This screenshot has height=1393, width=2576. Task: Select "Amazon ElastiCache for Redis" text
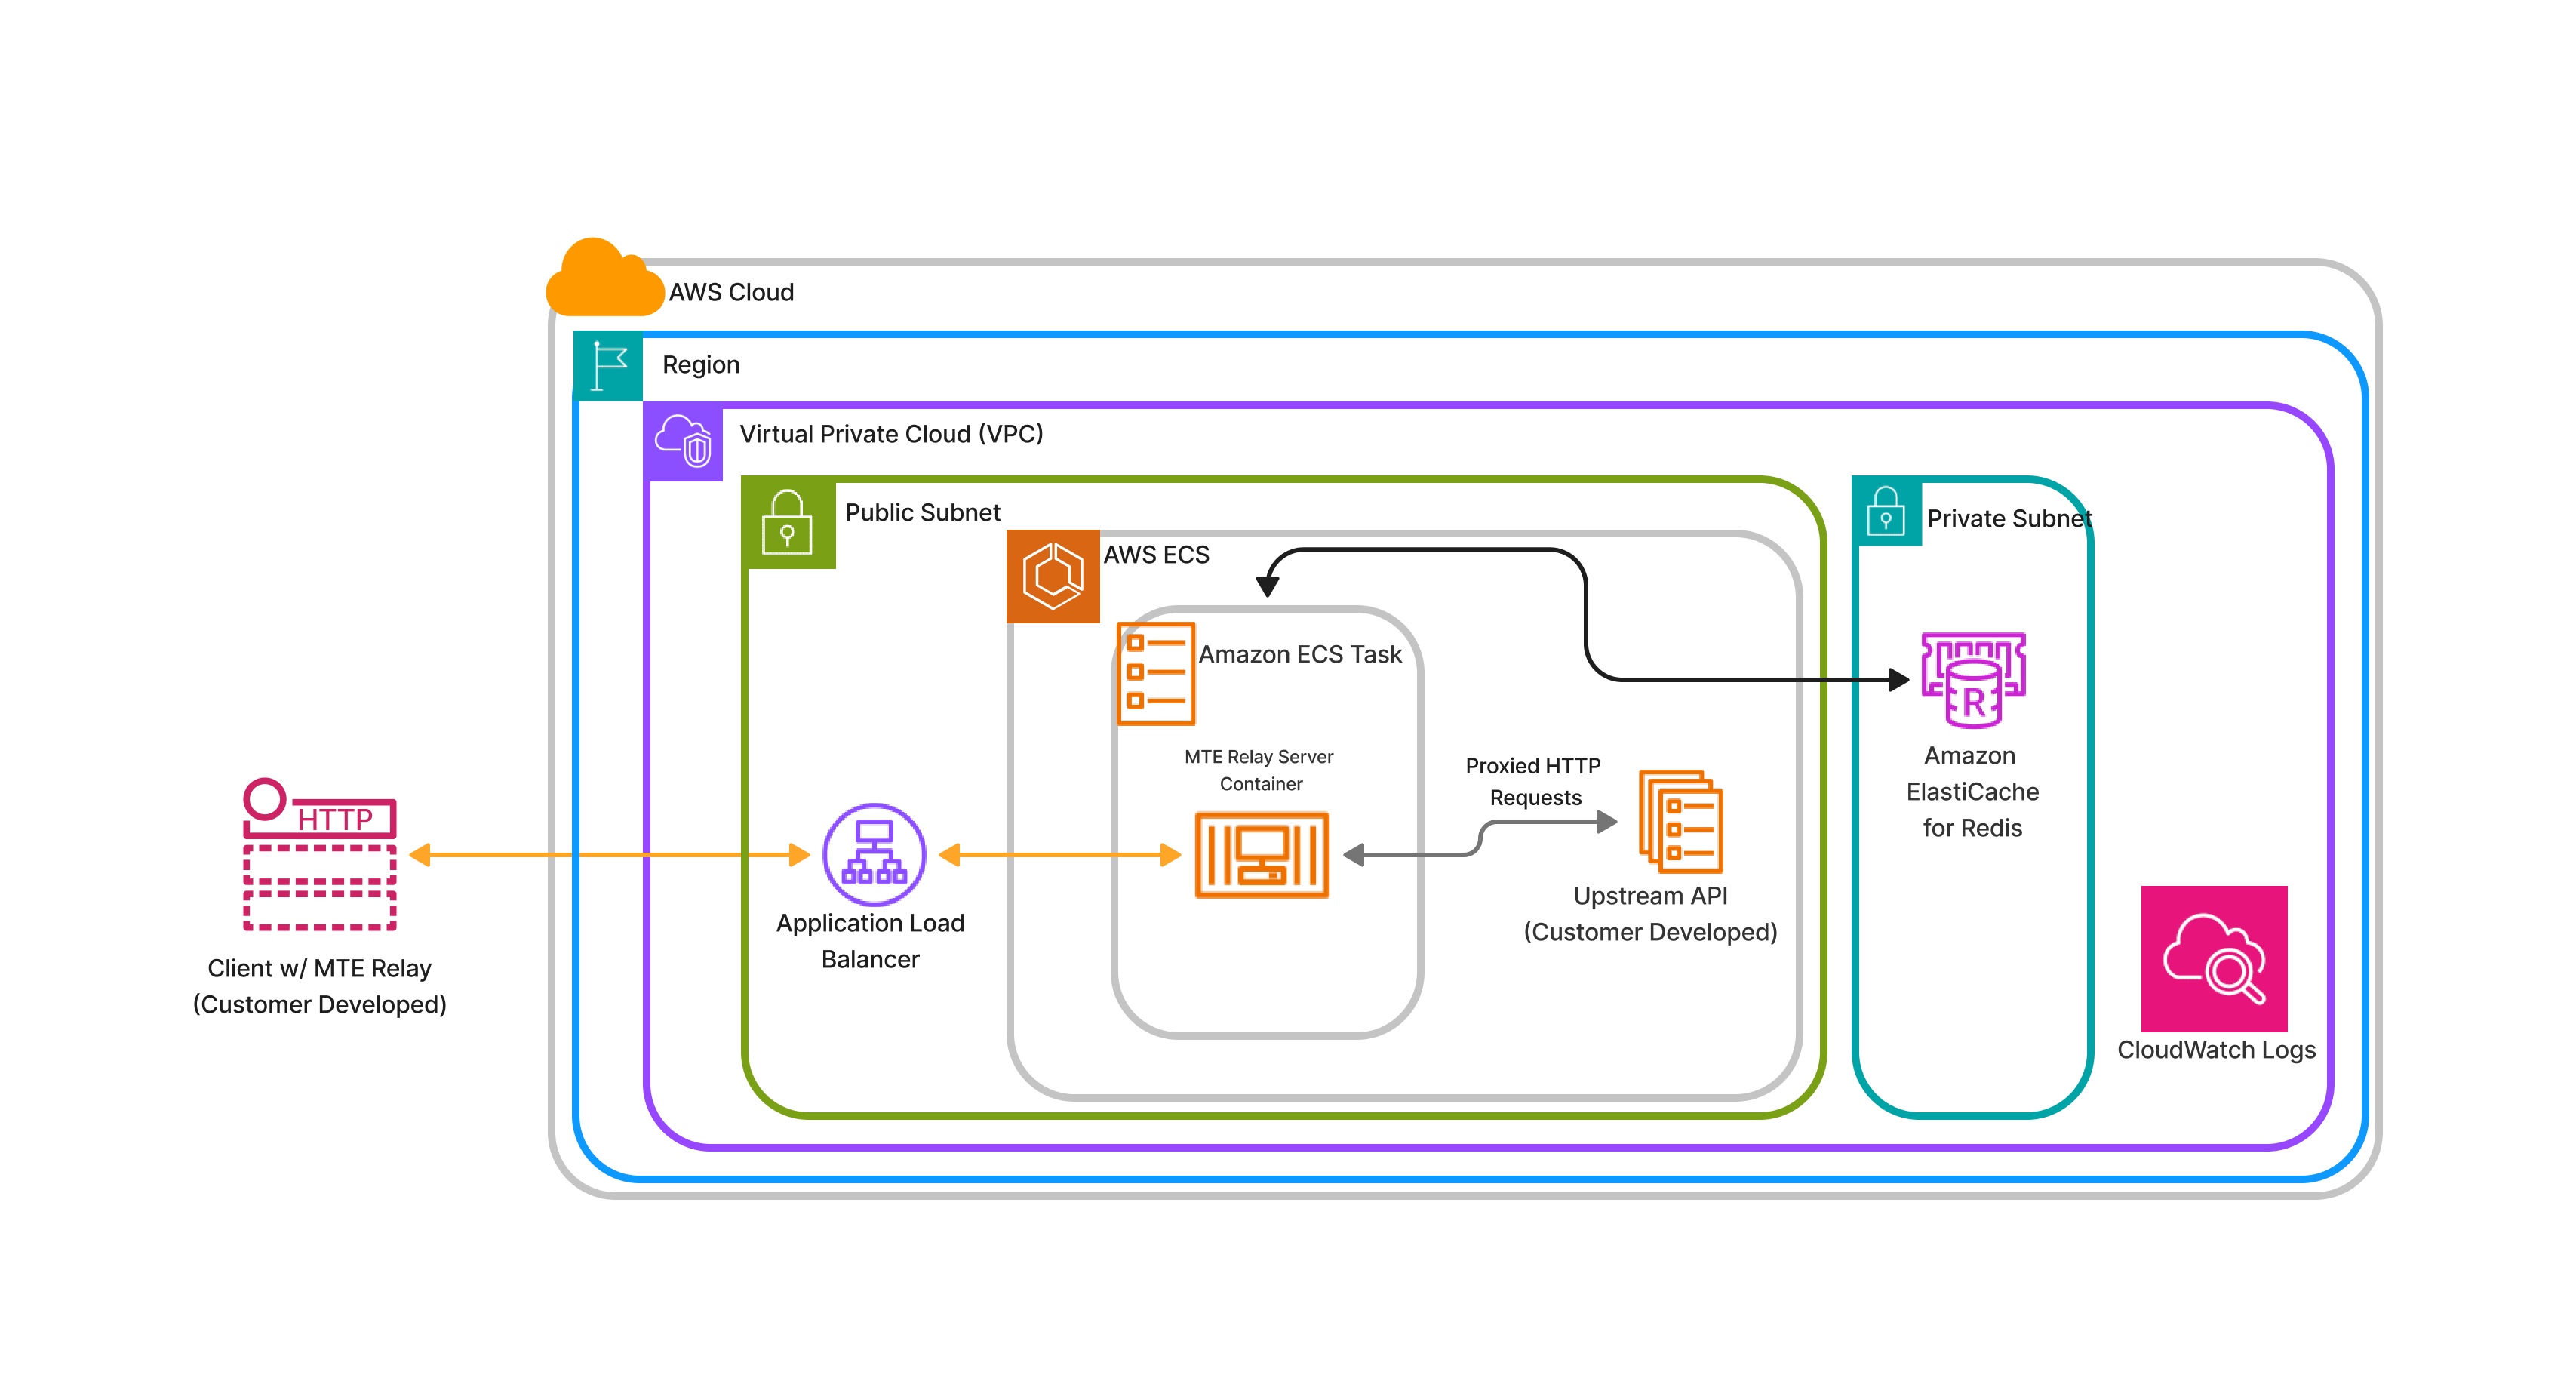1972,791
